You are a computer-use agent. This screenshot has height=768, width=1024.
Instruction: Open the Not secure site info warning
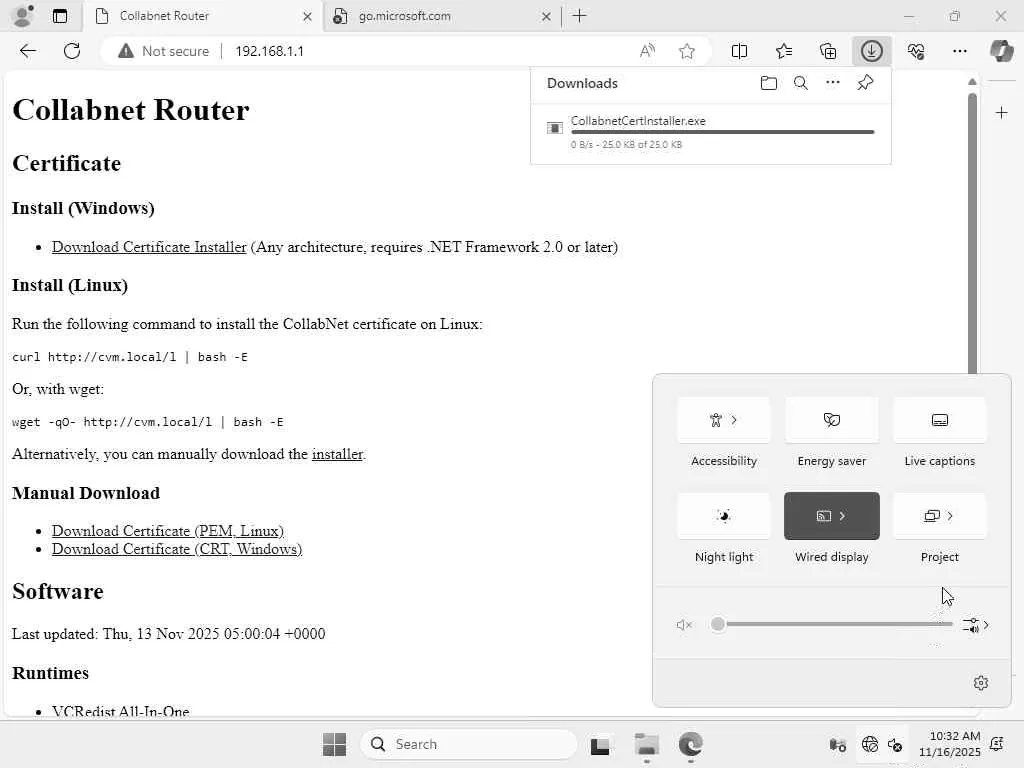pos(163,51)
